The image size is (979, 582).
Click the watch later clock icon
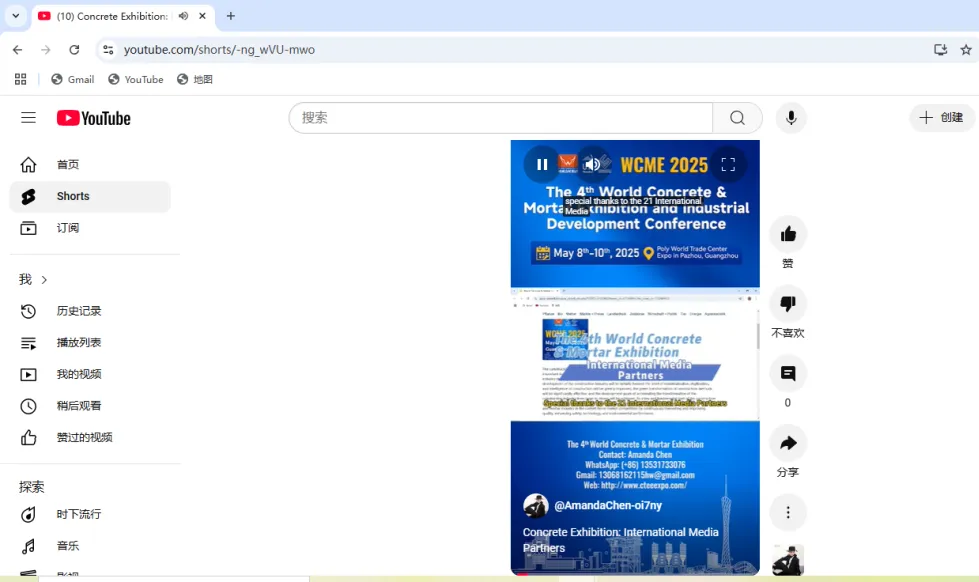(x=28, y=406)
